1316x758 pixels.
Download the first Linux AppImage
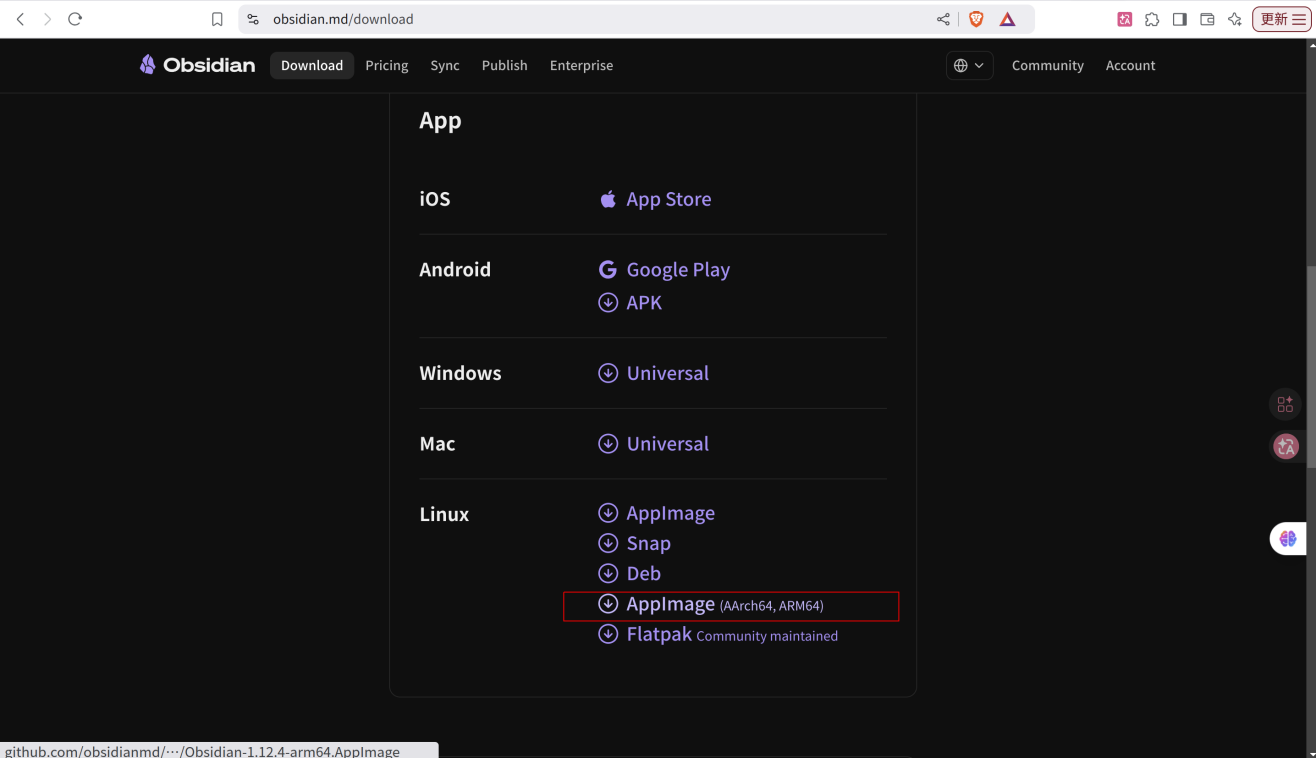671,513
